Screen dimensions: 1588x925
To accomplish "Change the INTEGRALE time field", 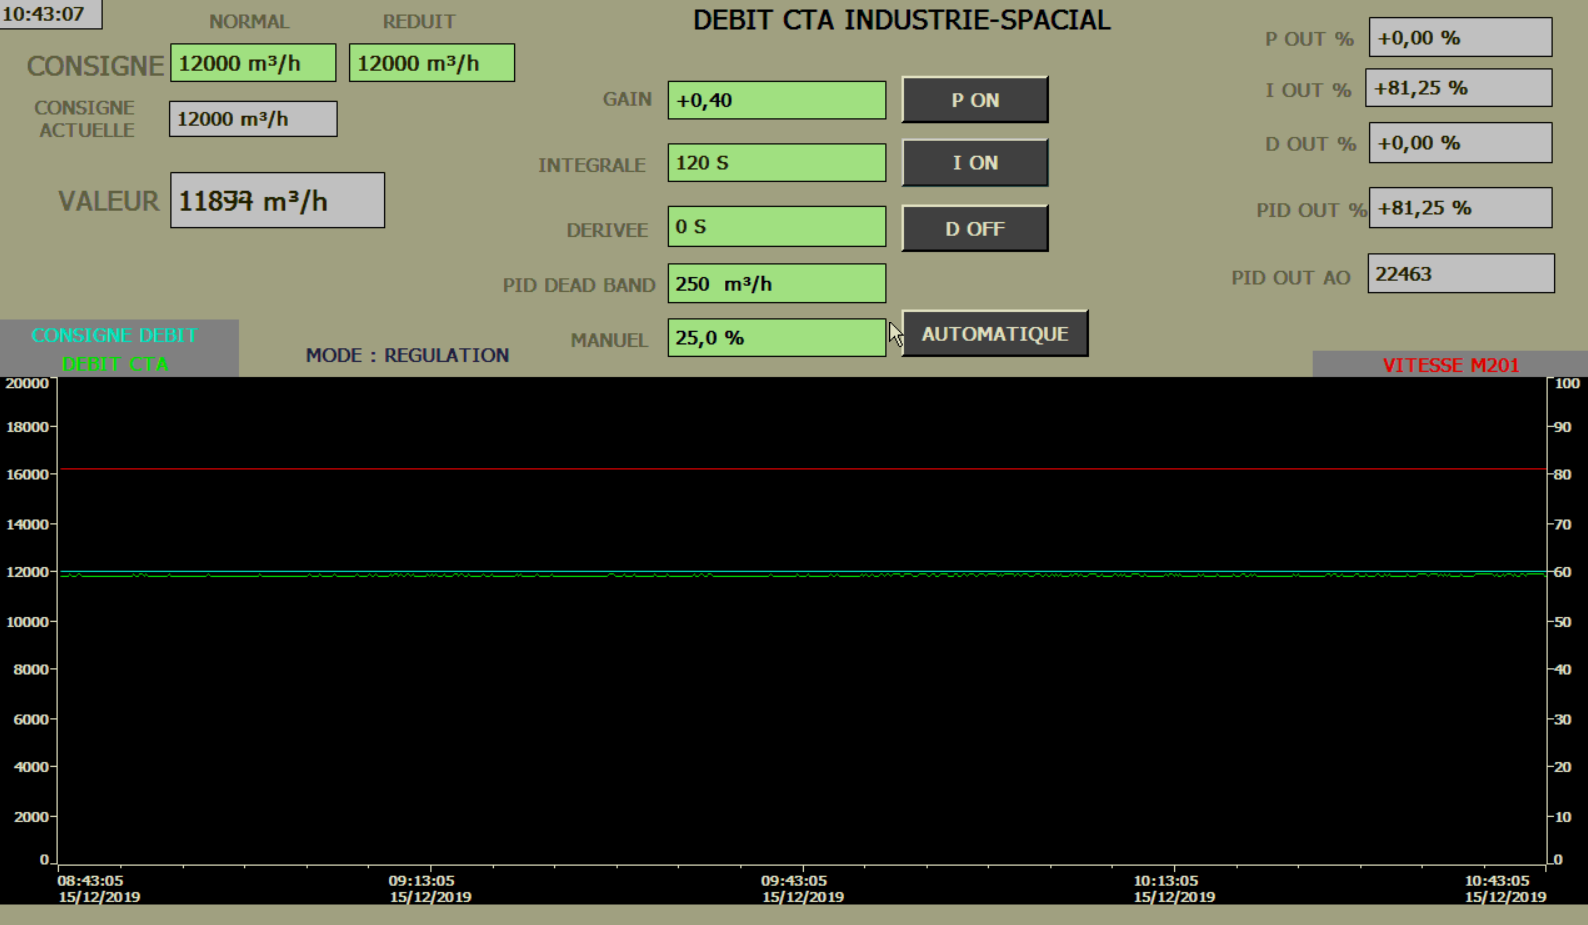I will pos(776,163).
